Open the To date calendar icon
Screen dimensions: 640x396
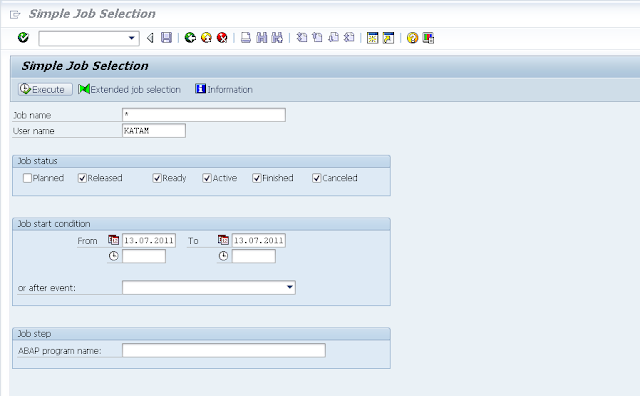[x=223, y=240]
